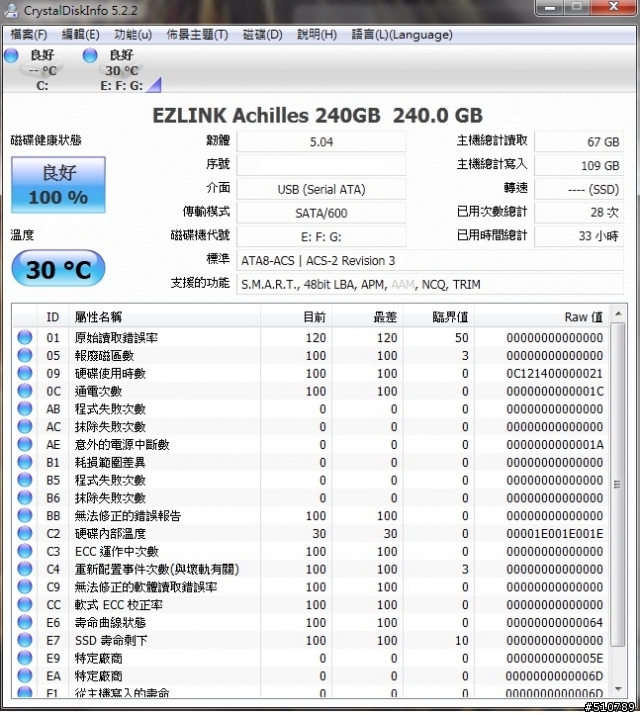Click status orb for attribute C3
640x715 pixels.
[x=25, y=551]
